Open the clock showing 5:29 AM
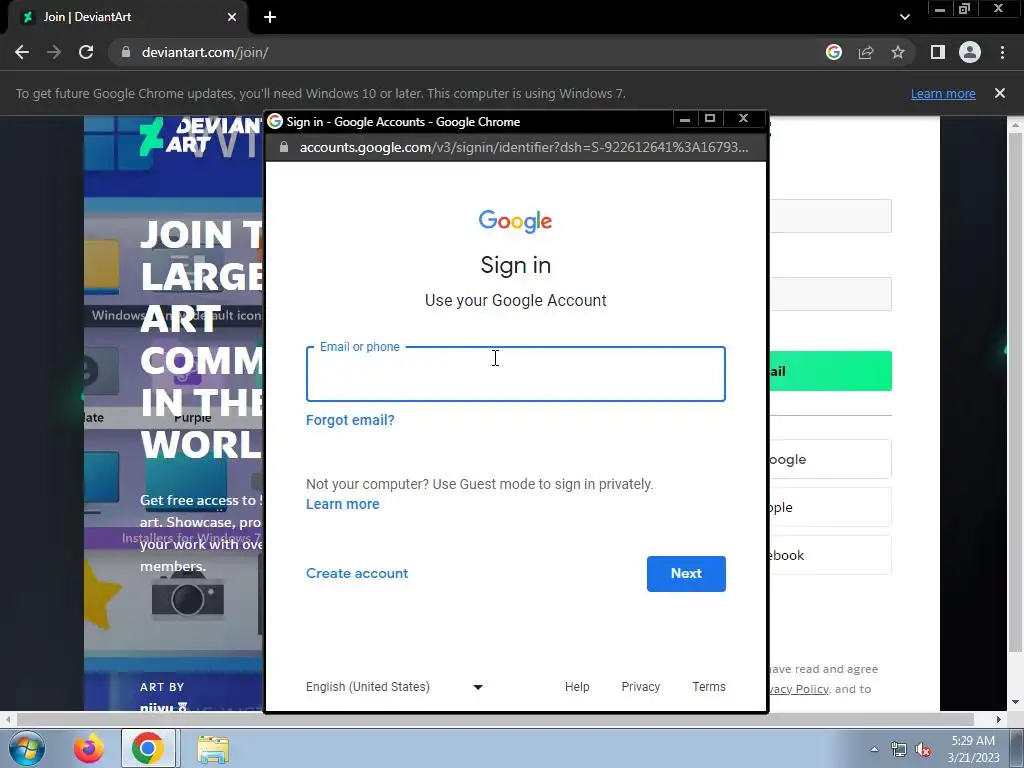The width and height of the screenshot is (1024, 768). click(x=973, y=749)
